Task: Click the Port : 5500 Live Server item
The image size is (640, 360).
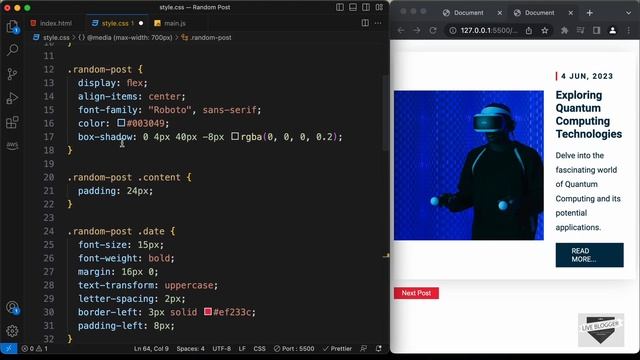Action: pos(294,349)
